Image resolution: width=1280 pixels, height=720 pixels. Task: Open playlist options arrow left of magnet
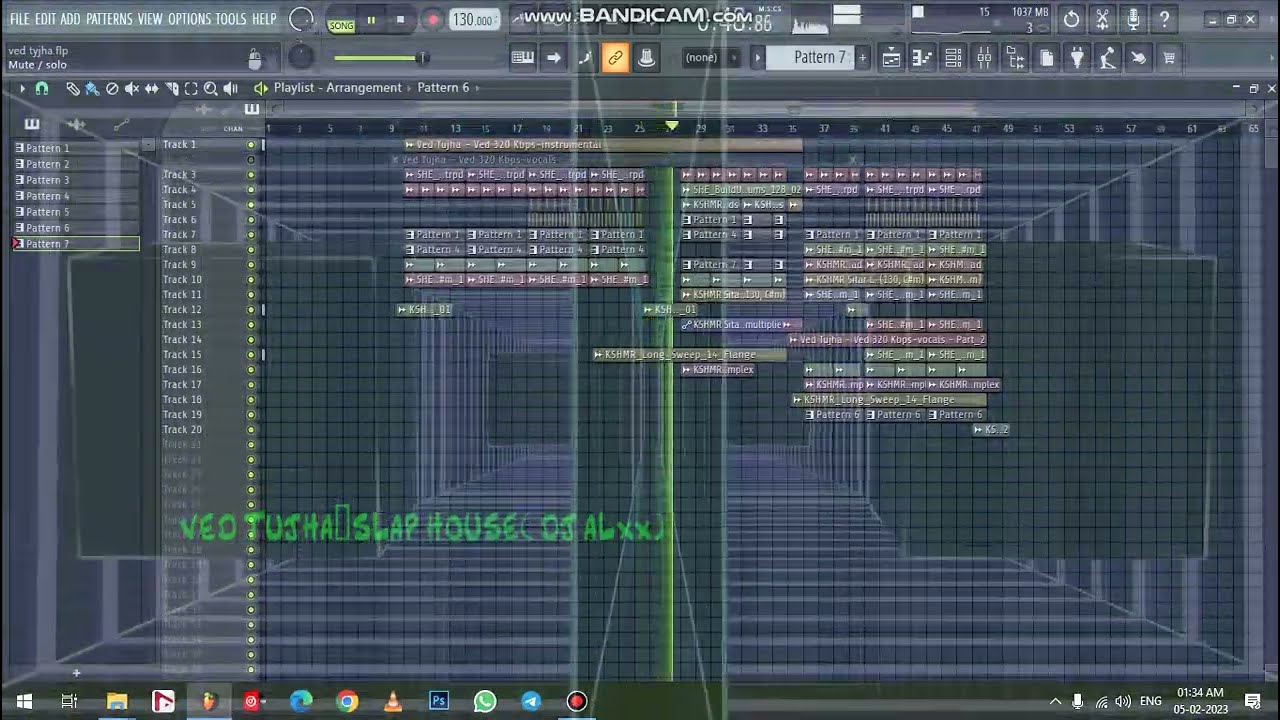pos(22,88)
